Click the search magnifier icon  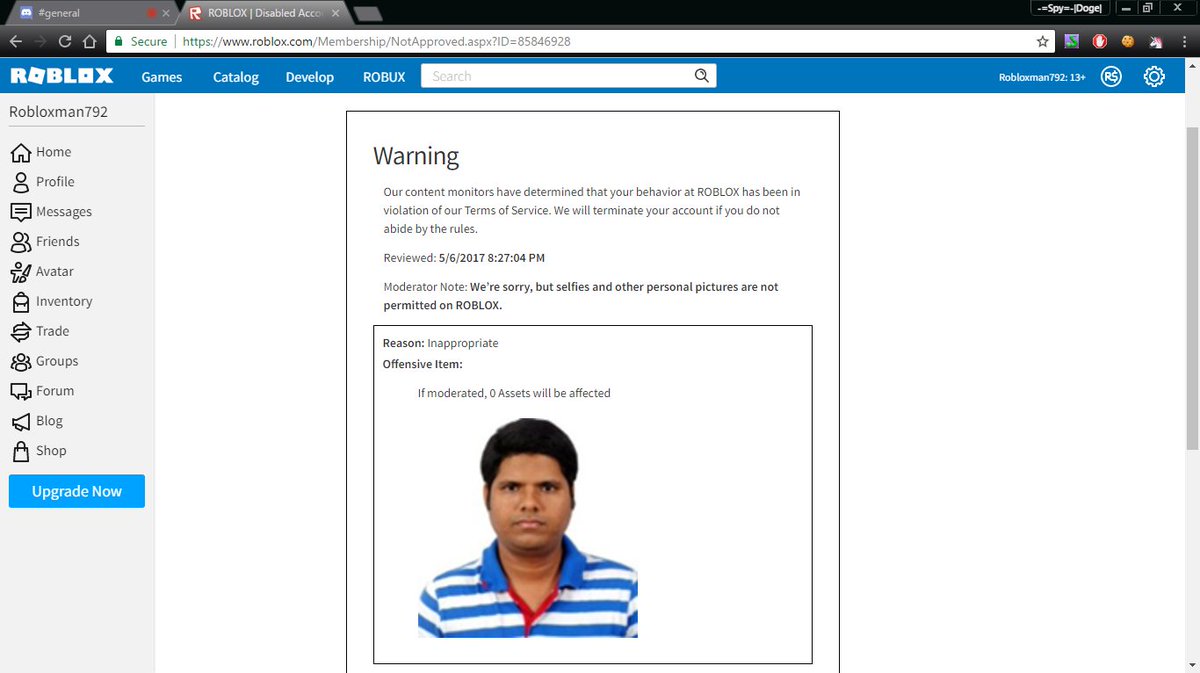click(702, 76)
